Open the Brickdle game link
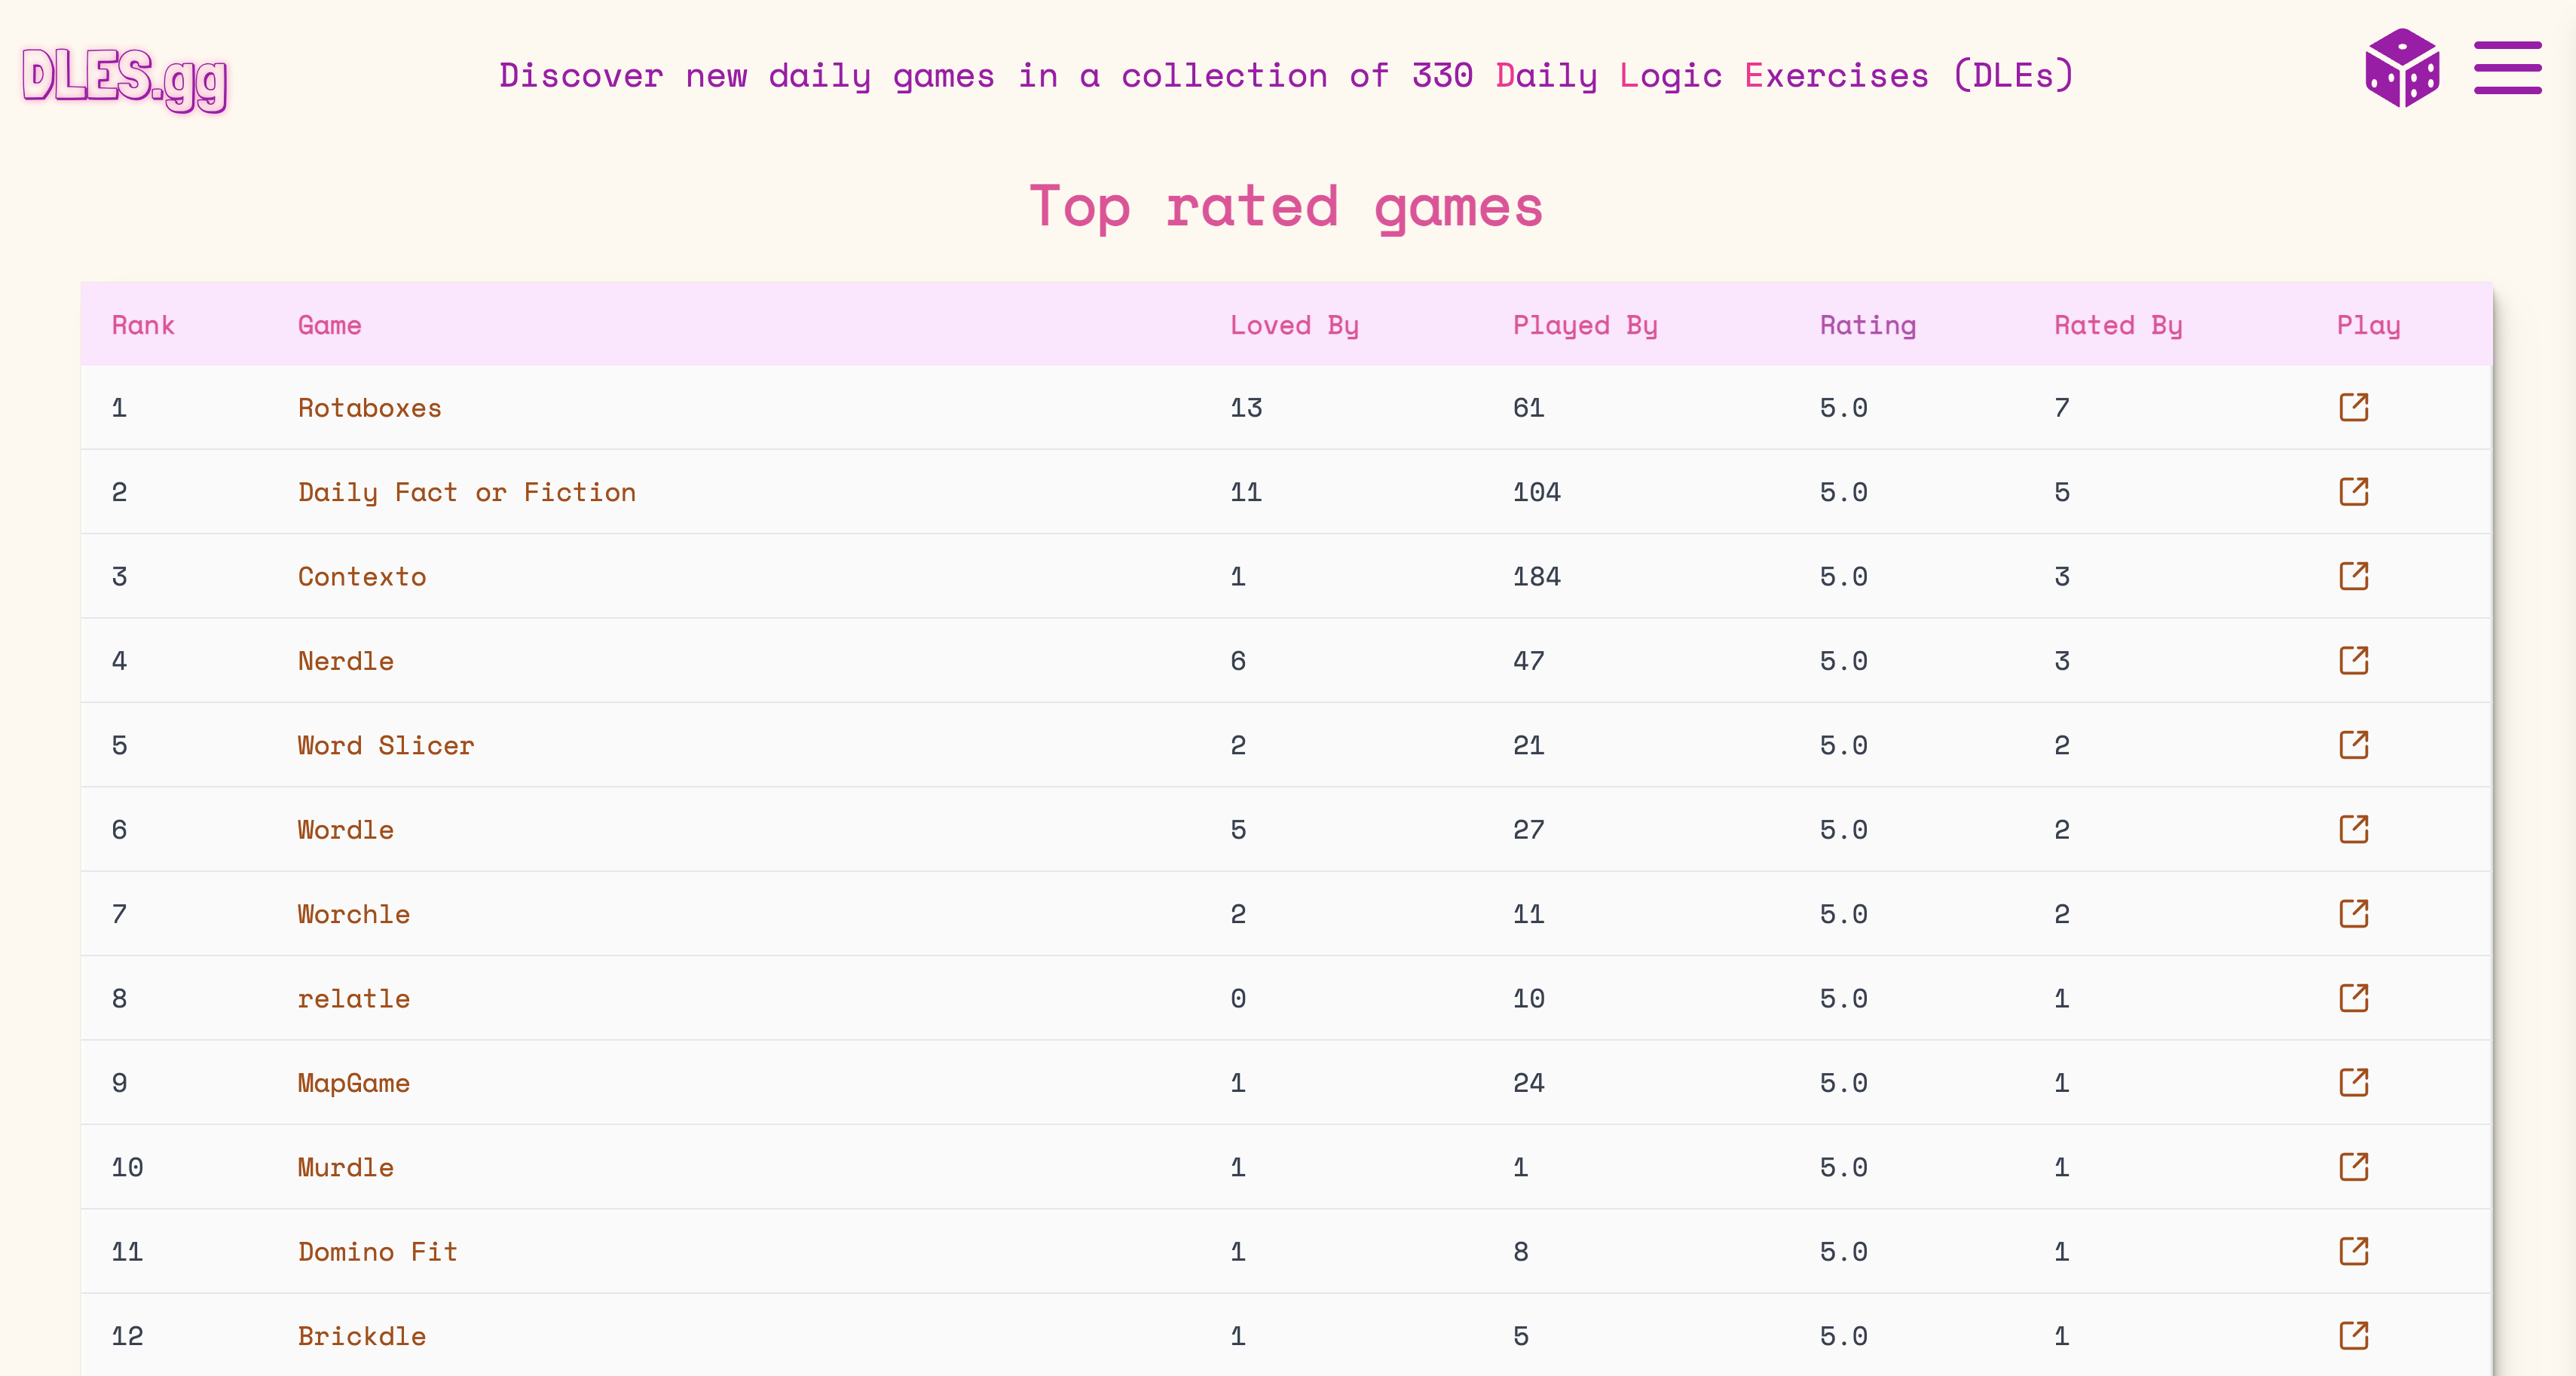The image size is (2576, 1376). click(x=362, y=1336)
